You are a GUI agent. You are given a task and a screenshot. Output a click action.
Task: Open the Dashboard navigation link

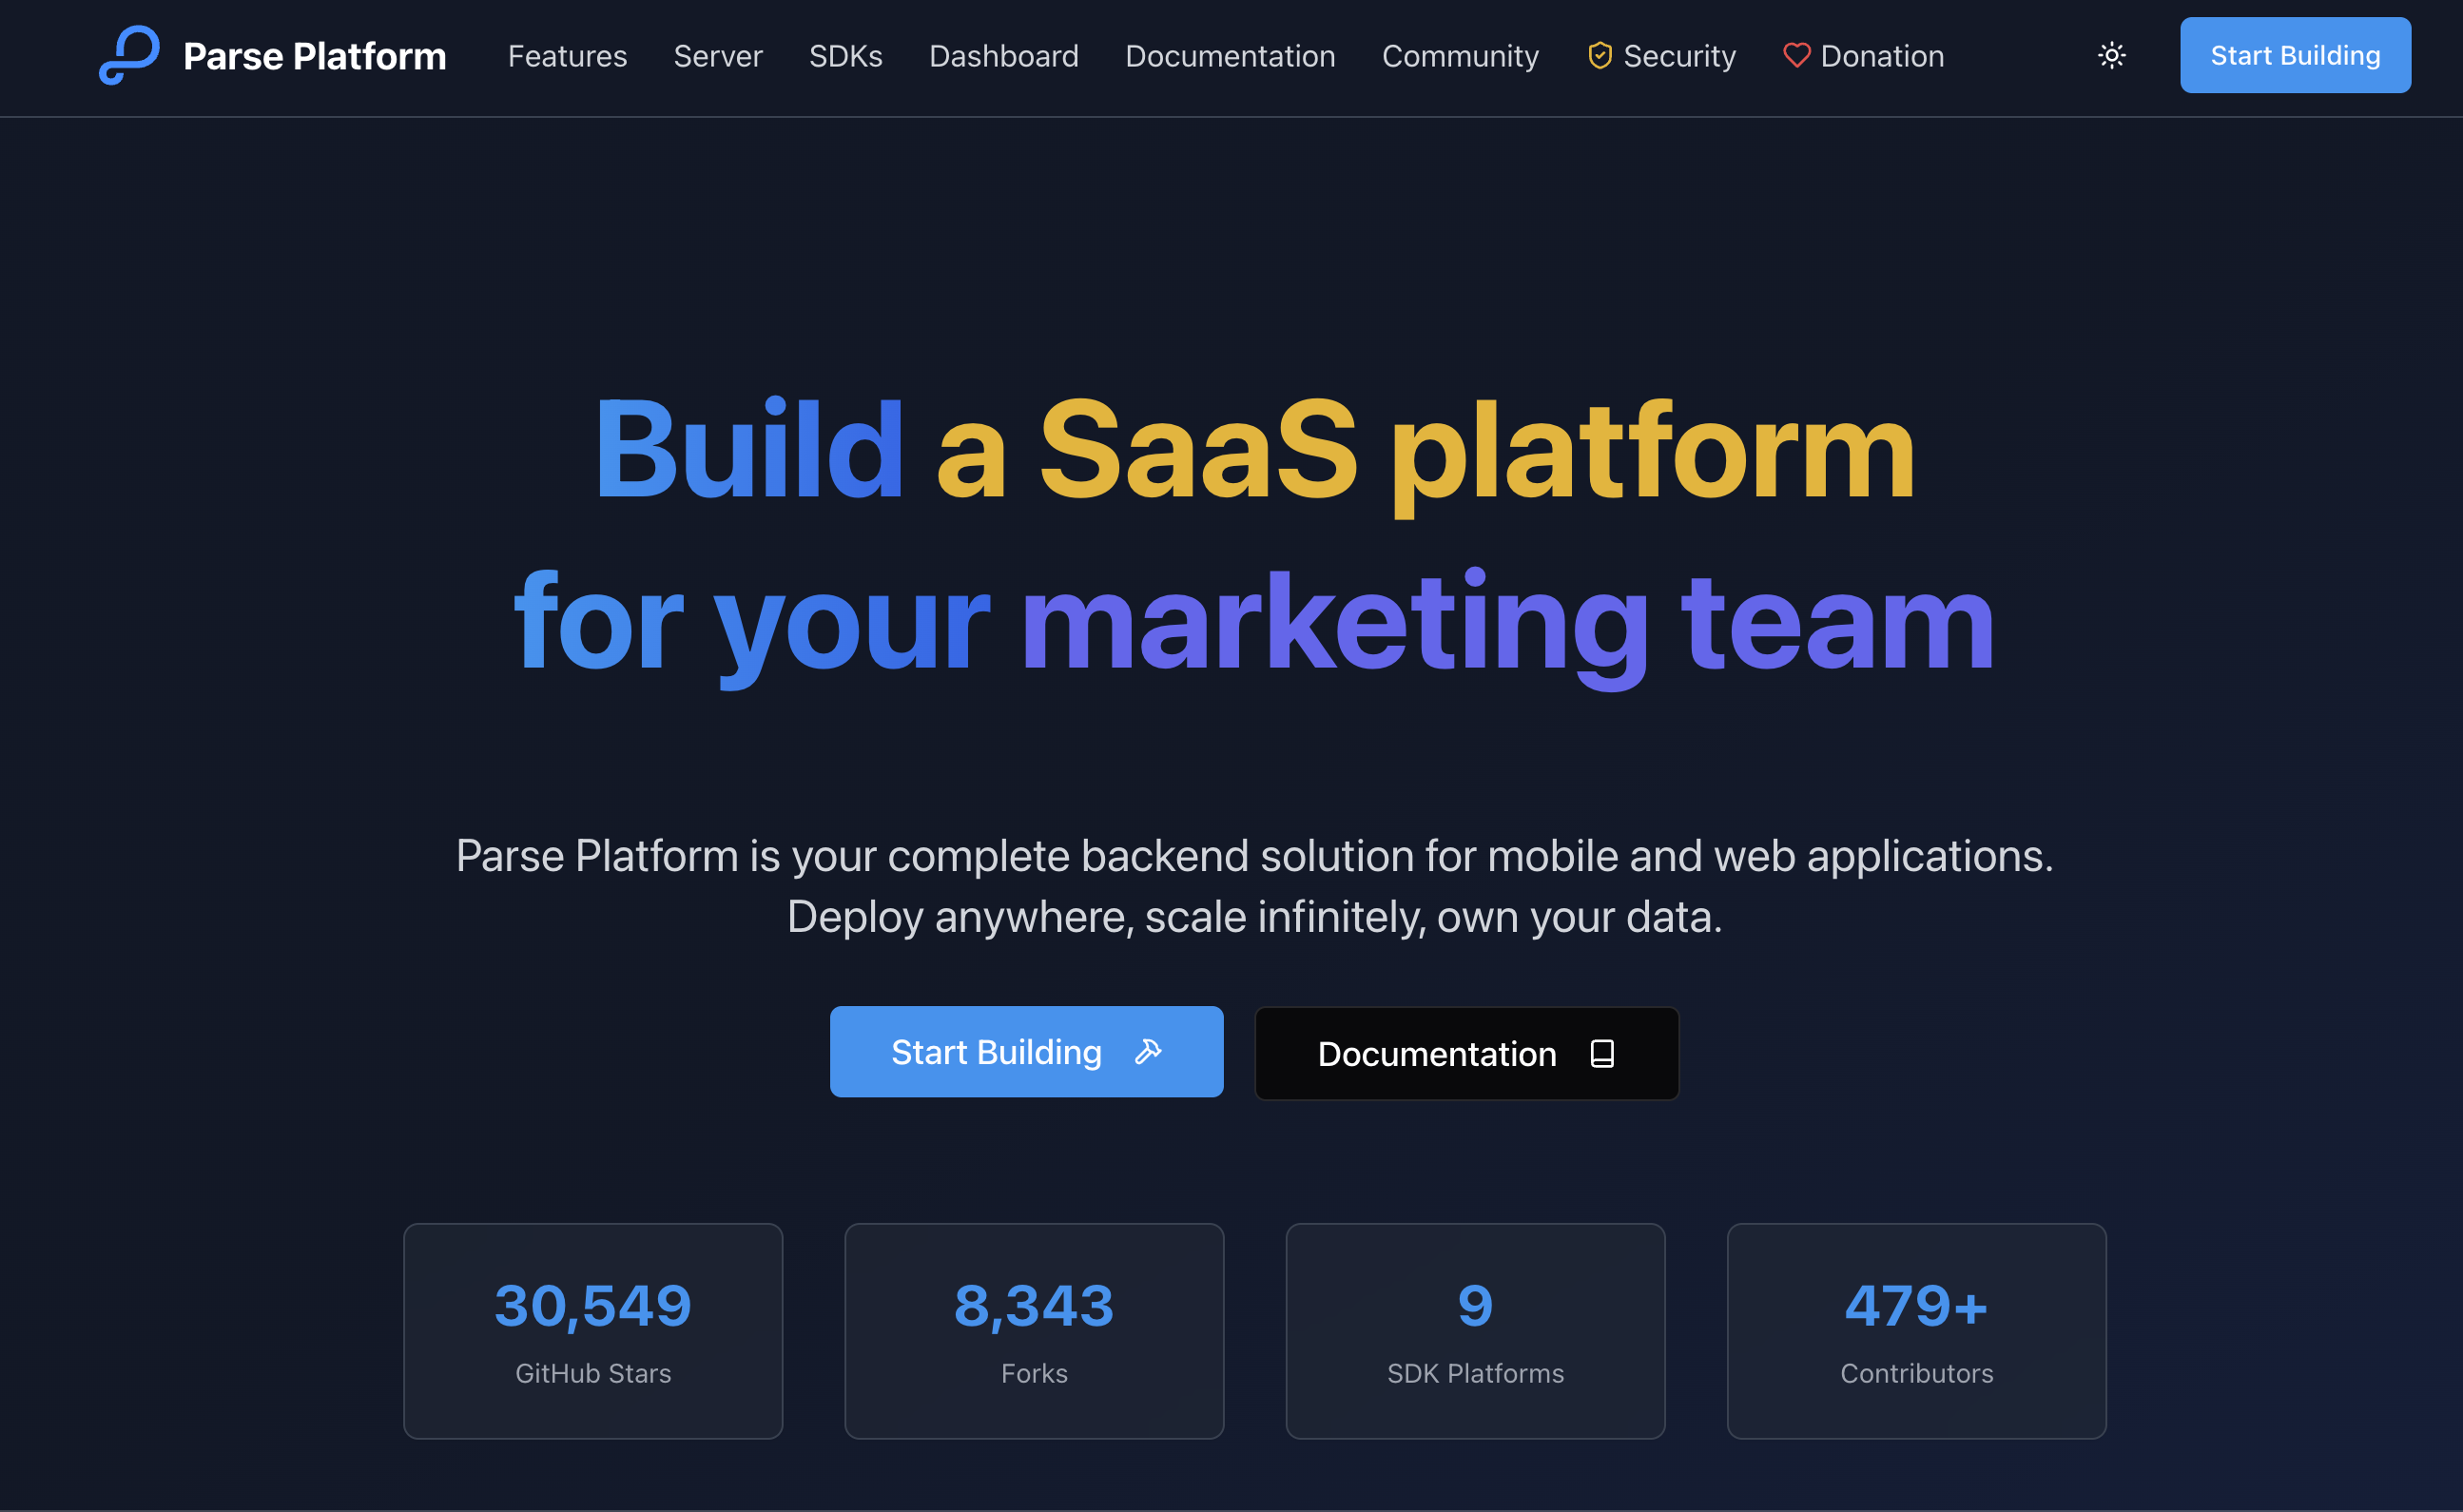(1002, 56)
